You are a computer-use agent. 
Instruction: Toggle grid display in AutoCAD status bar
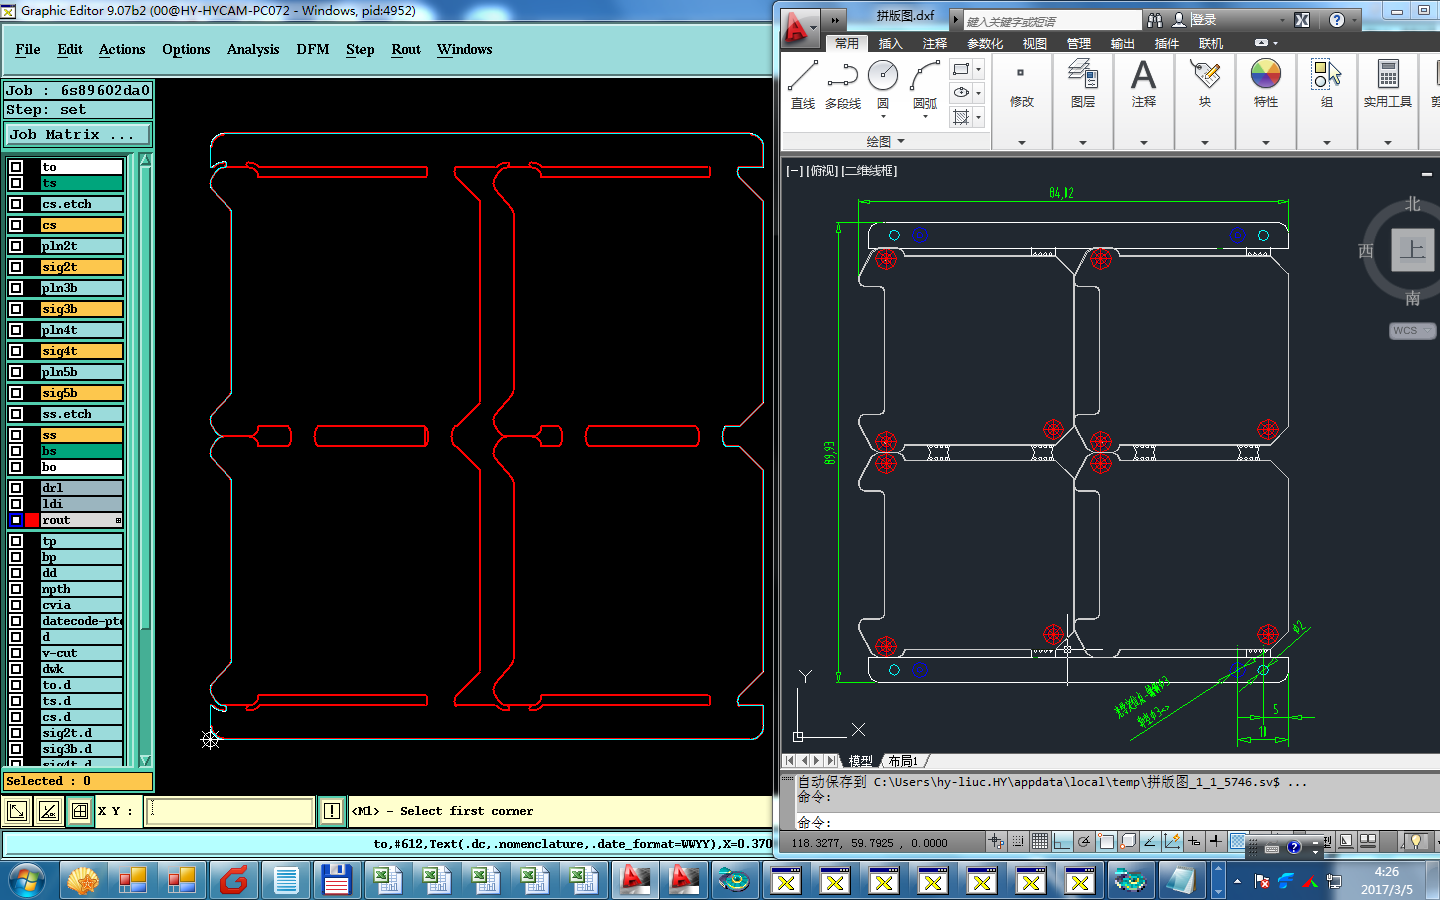[x=1040, y=842]
